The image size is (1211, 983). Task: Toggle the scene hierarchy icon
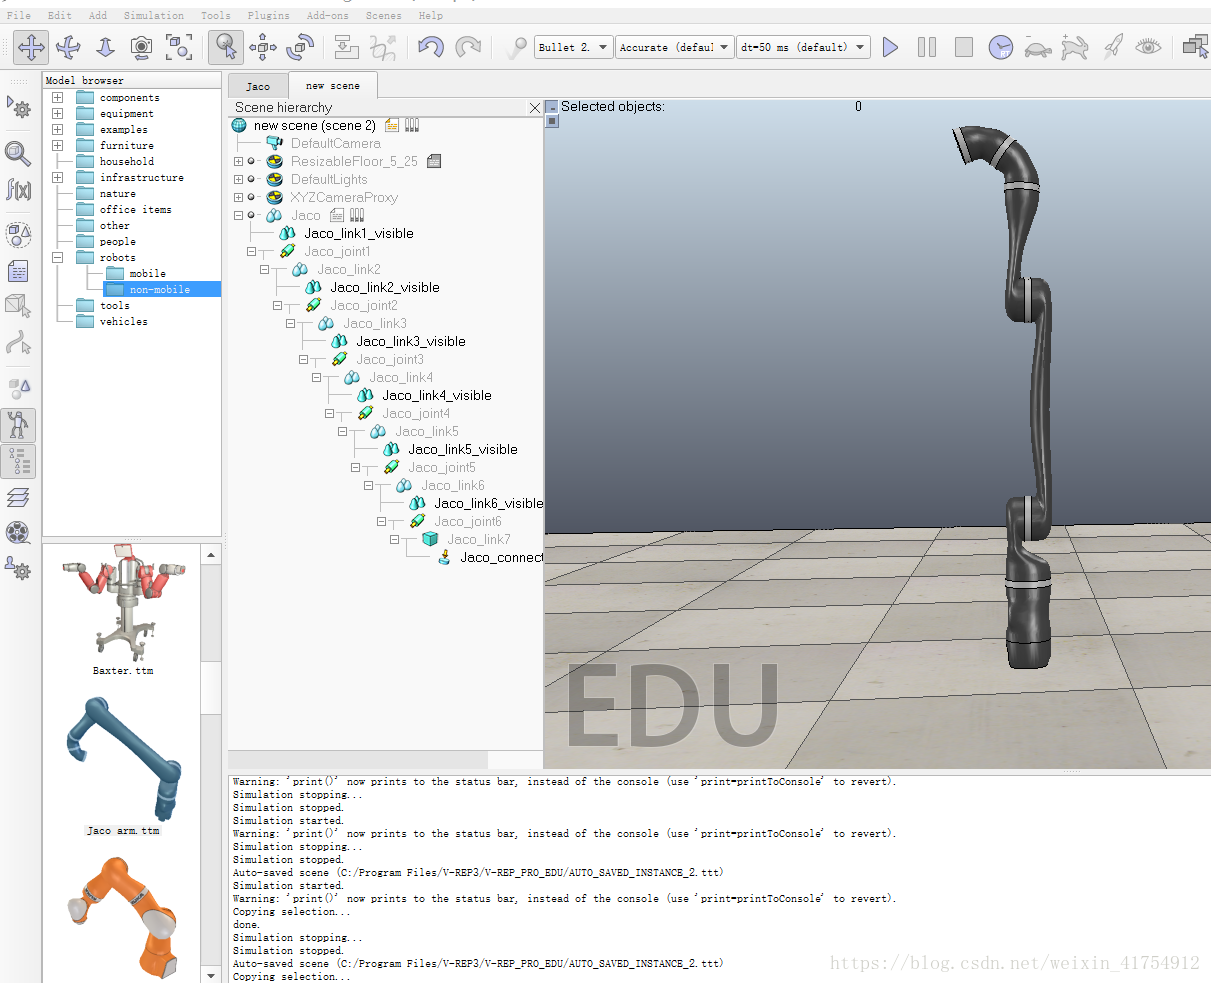[x=18, y=461]
